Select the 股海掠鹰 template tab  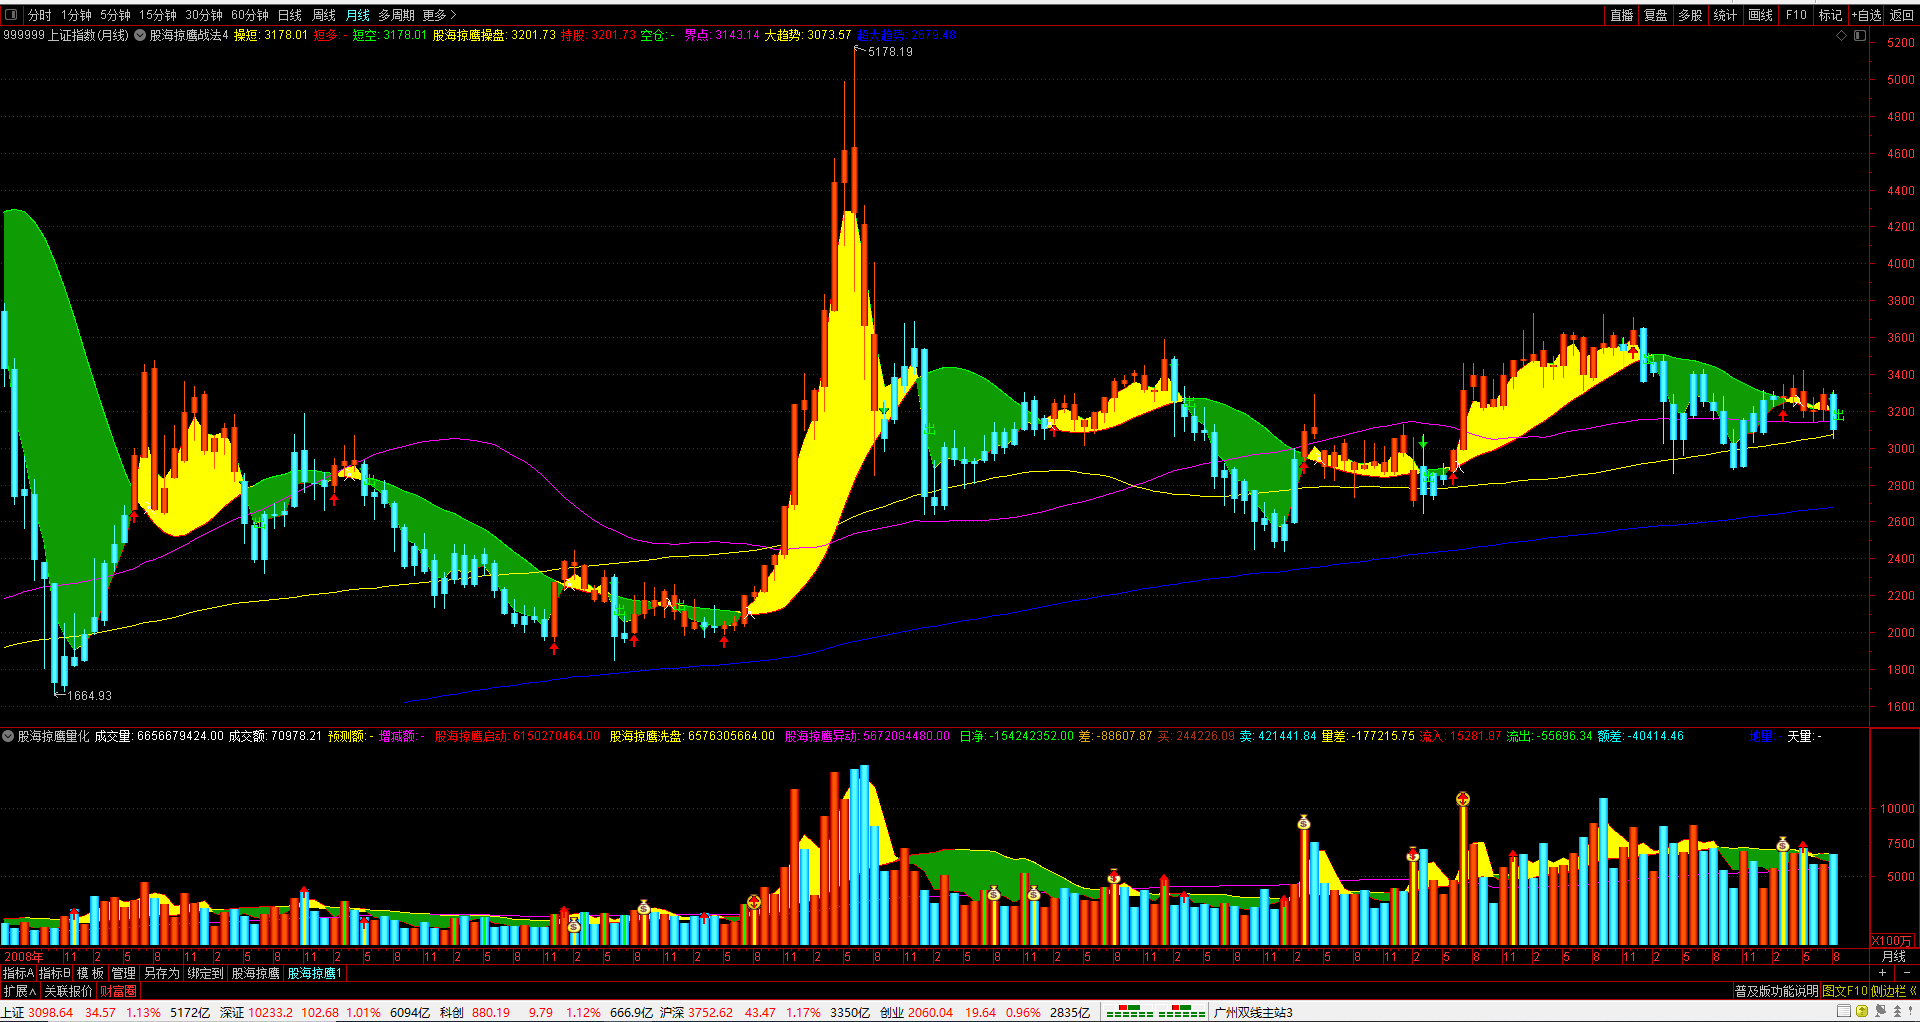click(255, 973)
